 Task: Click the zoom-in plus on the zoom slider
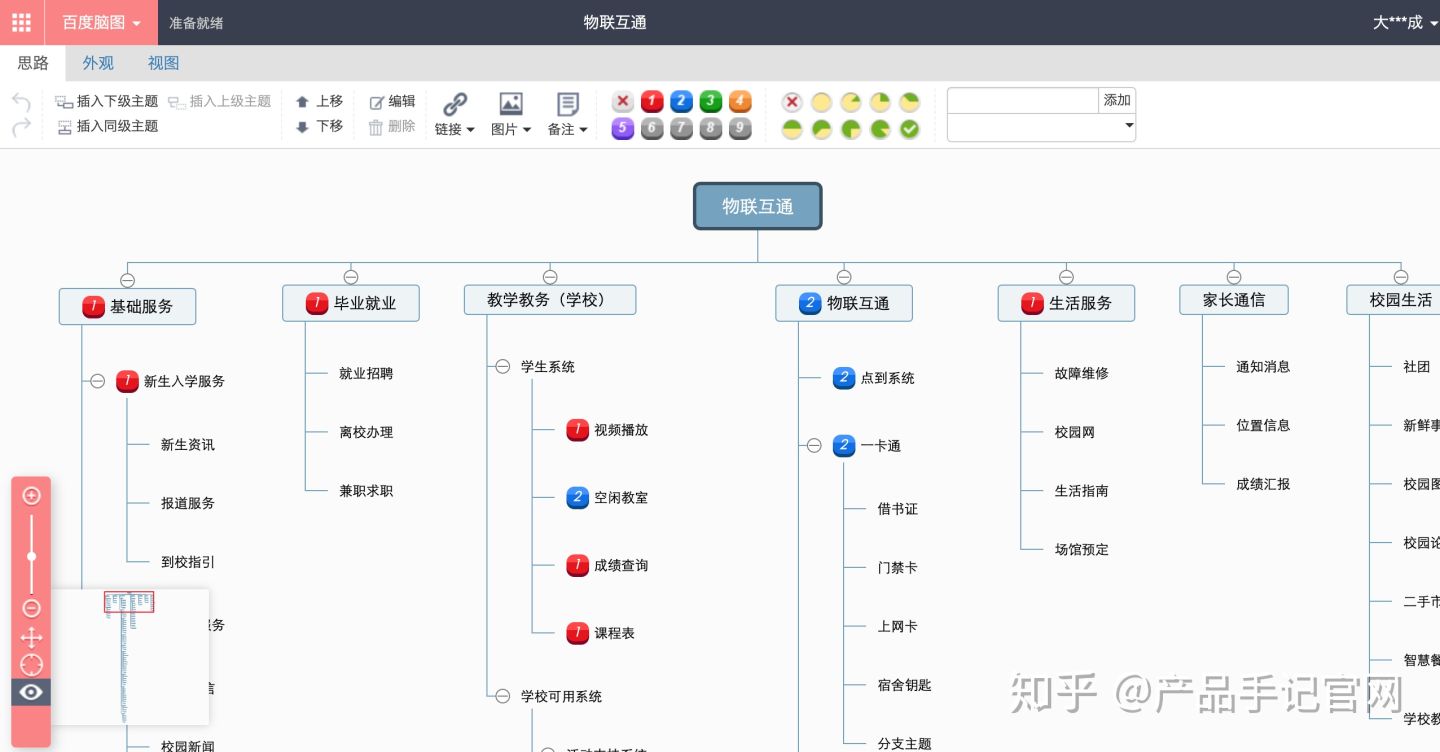(31, 495)
